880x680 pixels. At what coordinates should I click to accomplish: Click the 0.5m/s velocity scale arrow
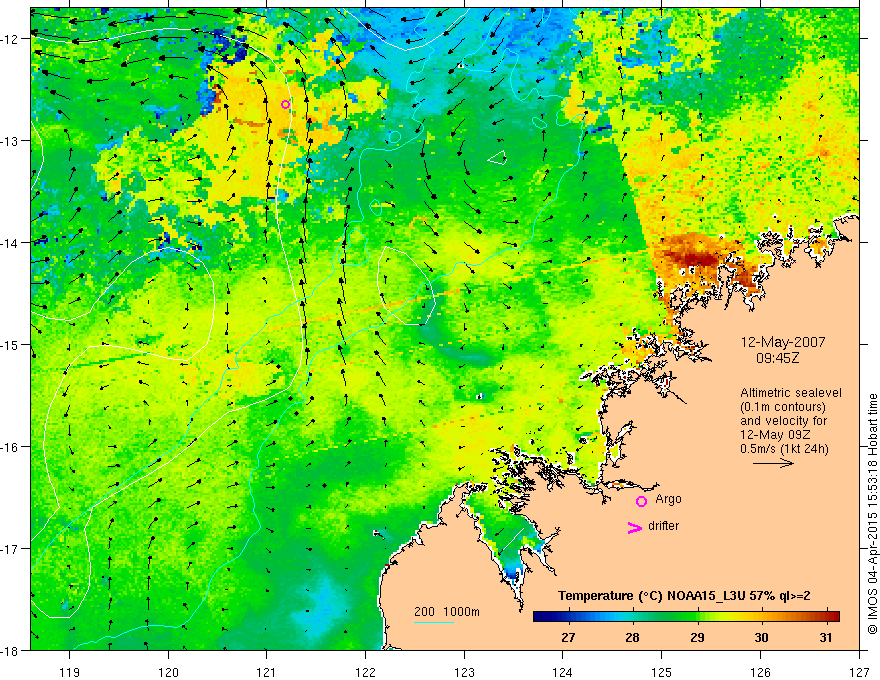click(x=773, y=463)
